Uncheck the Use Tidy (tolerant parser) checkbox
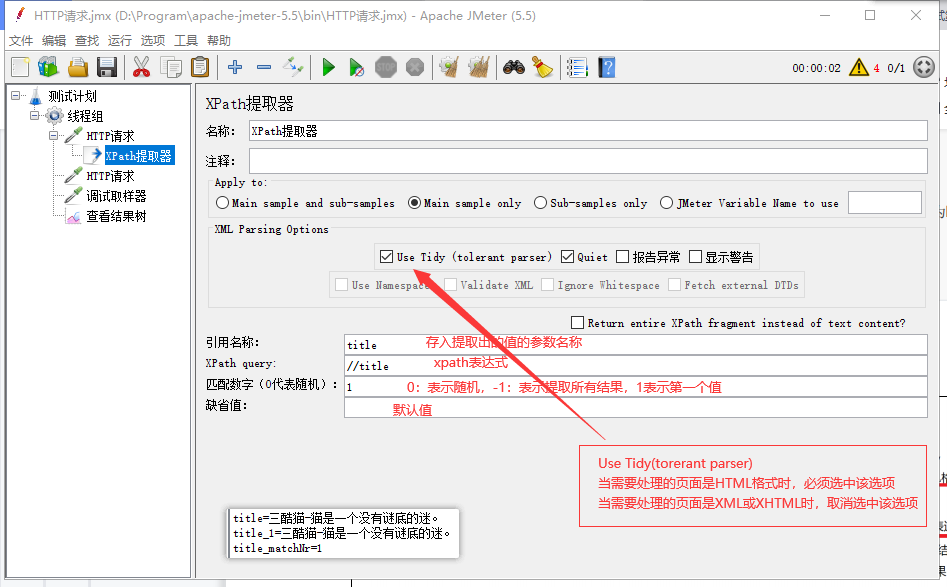 pos(386,257)
